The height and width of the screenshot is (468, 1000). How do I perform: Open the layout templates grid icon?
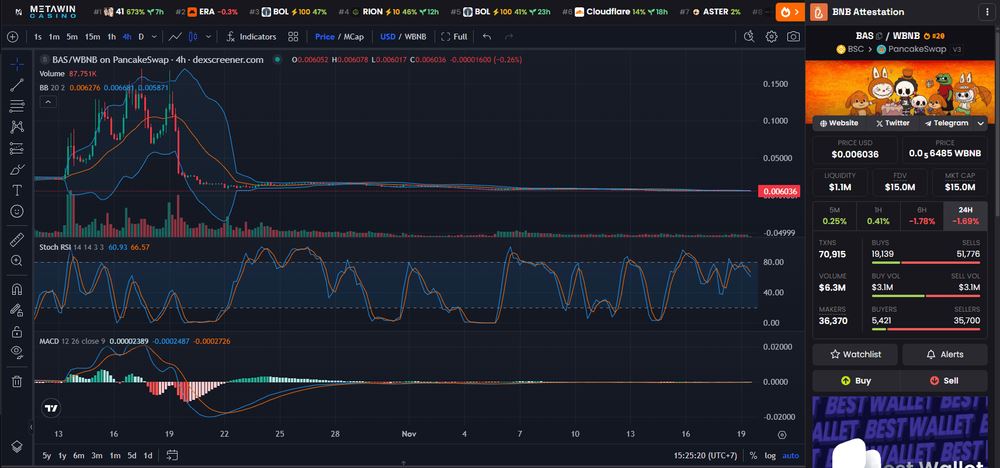click(293, 37)
